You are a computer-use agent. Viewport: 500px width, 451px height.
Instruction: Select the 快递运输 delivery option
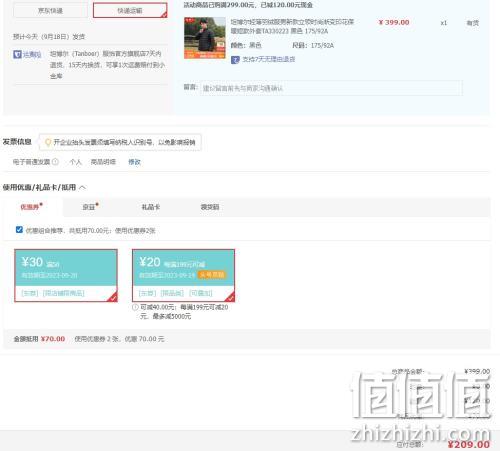130,10
